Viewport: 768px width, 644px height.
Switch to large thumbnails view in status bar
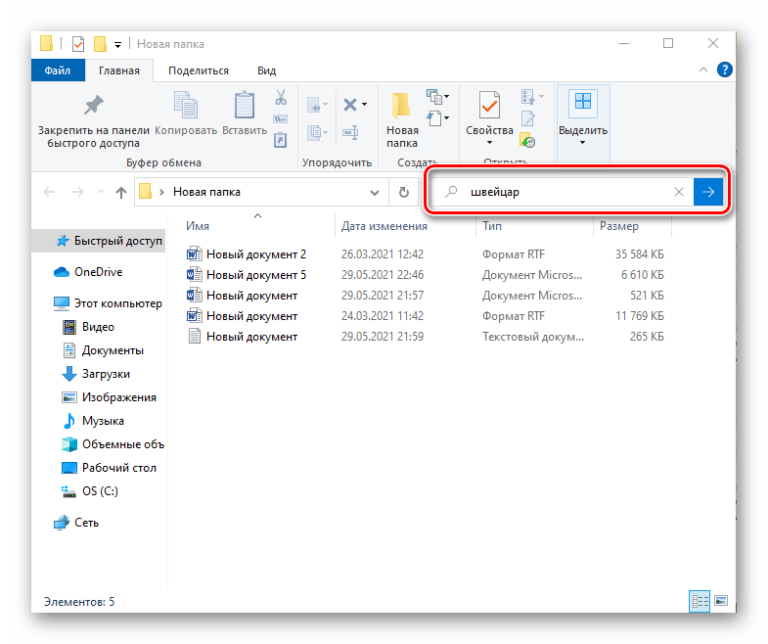(x=720, y=601)
